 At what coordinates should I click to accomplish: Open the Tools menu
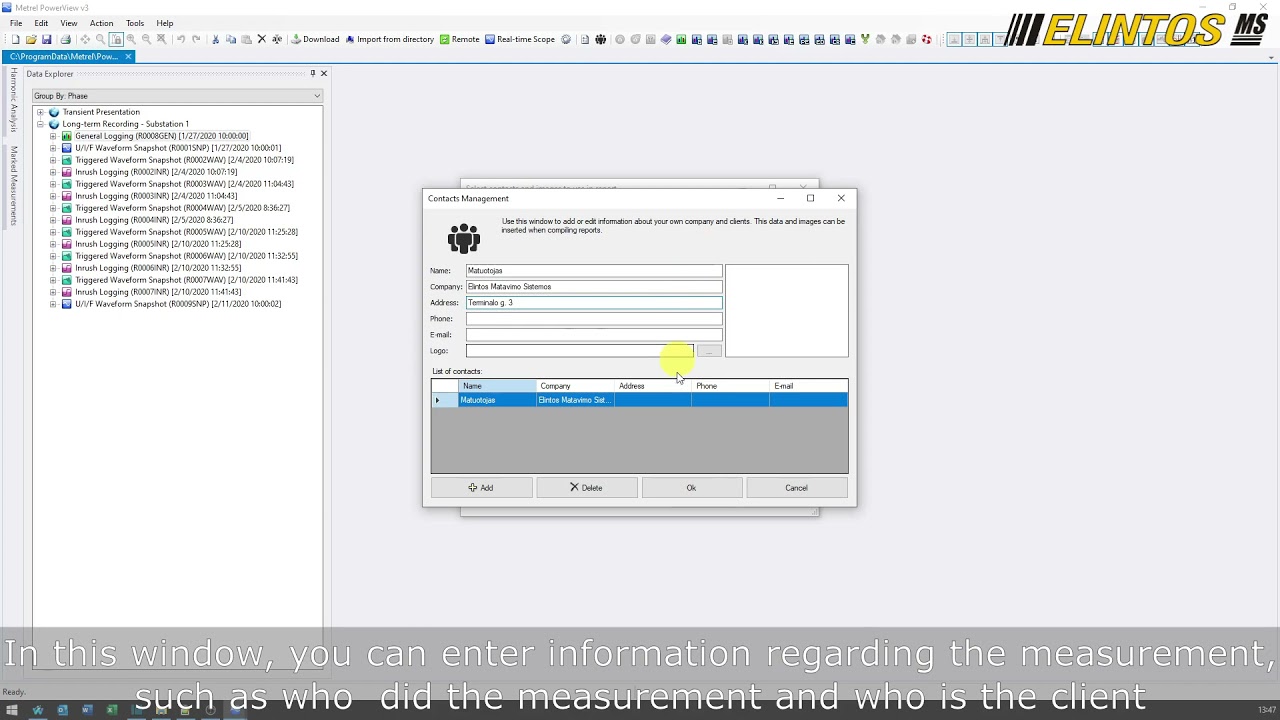tap(135, 23)
